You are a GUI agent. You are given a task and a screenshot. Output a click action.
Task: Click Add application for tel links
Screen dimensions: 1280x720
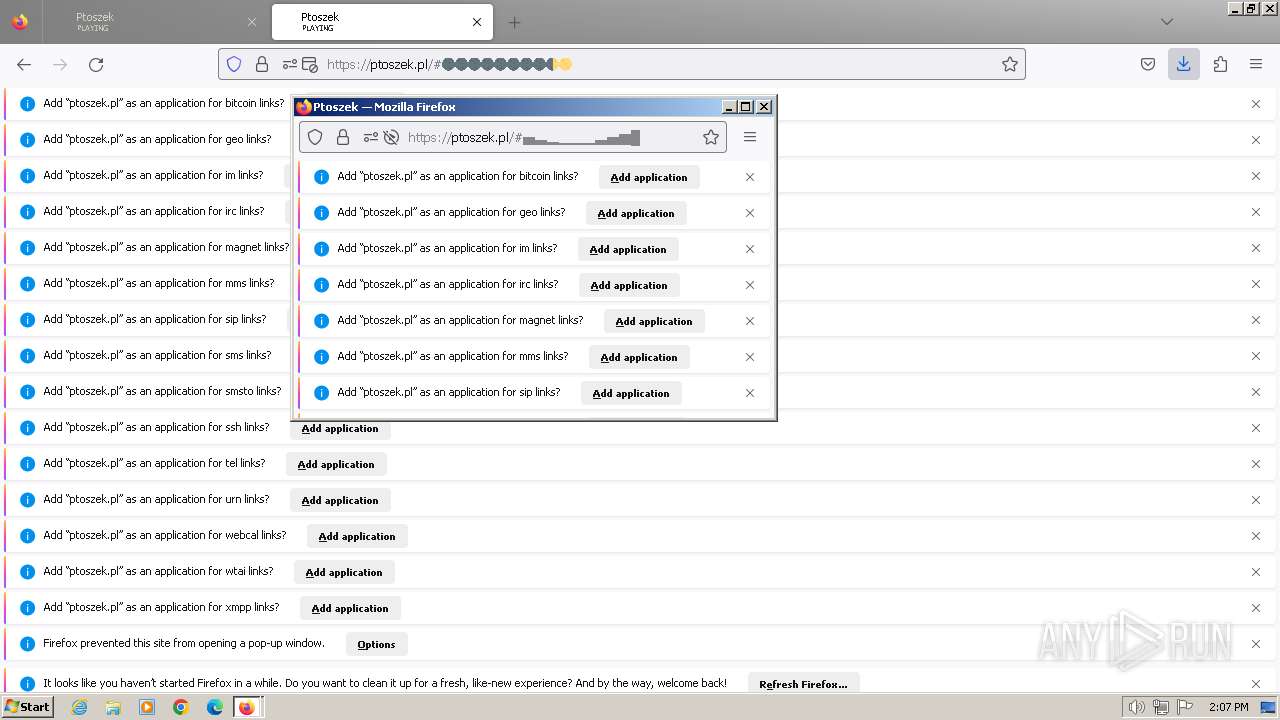click(336, 464)
